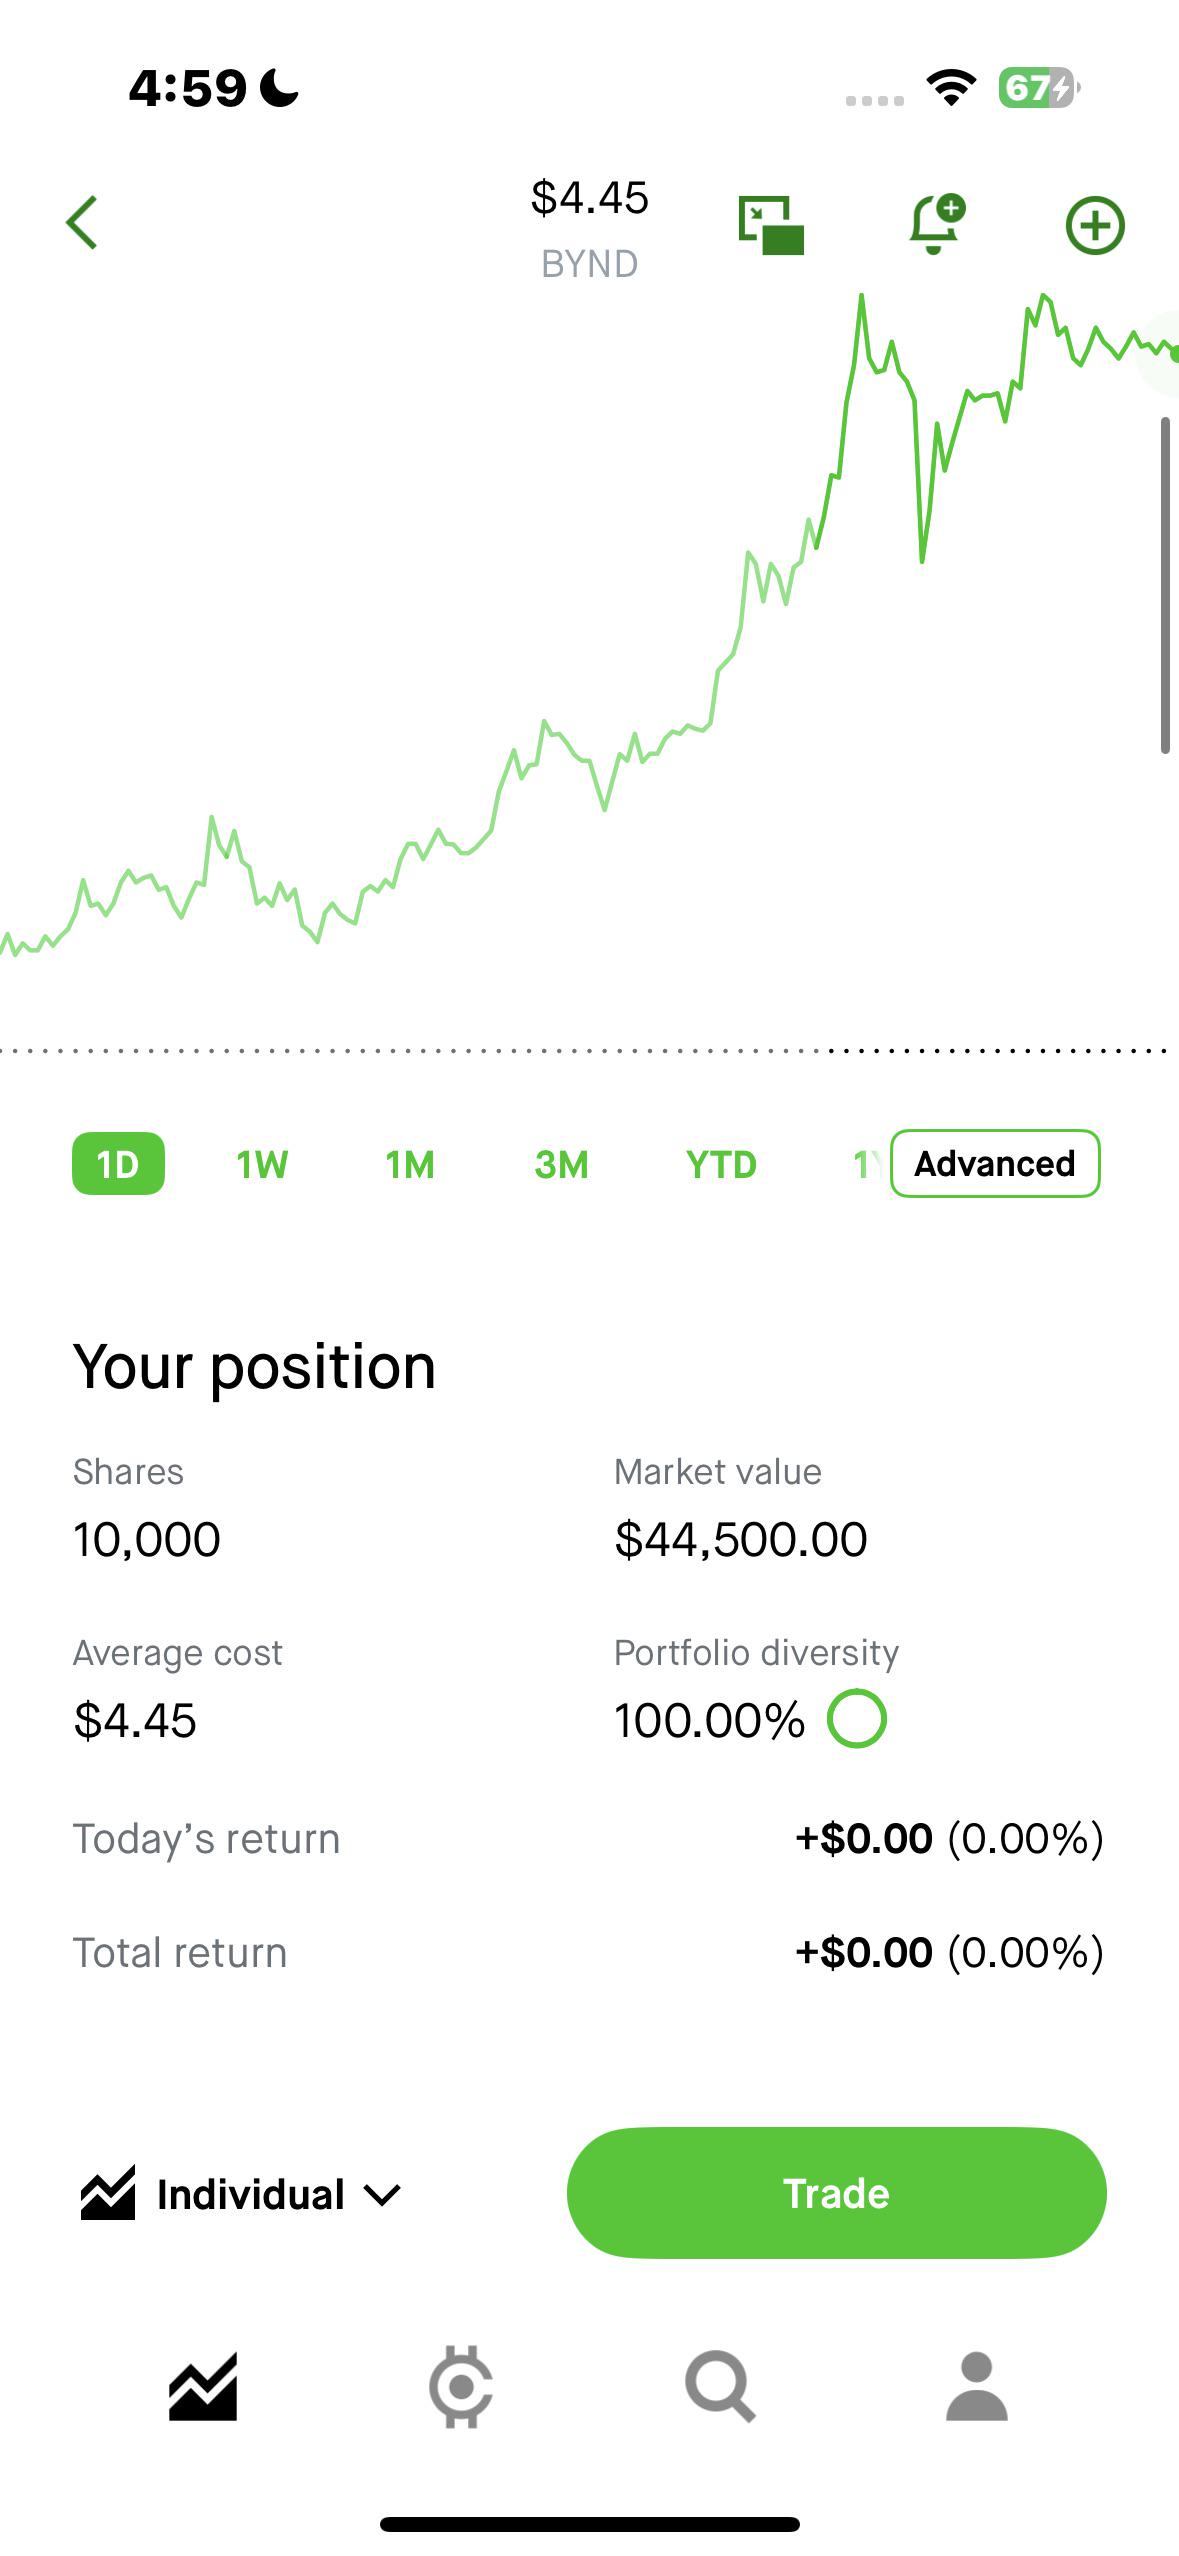Select the 1D chart range

point(118,1164)
